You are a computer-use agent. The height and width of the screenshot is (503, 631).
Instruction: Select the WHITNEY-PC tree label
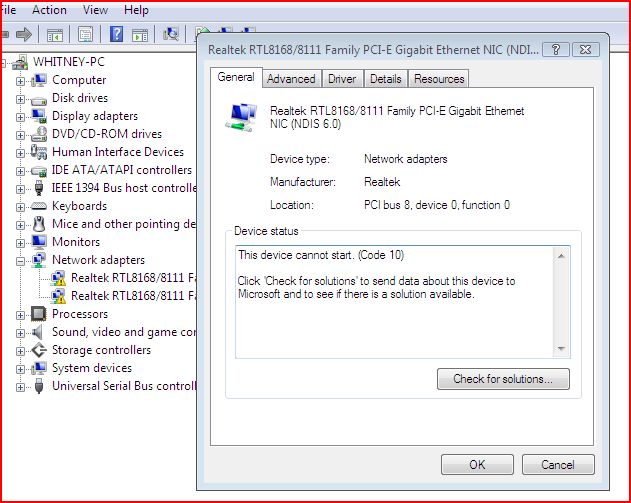click(68, 62)
